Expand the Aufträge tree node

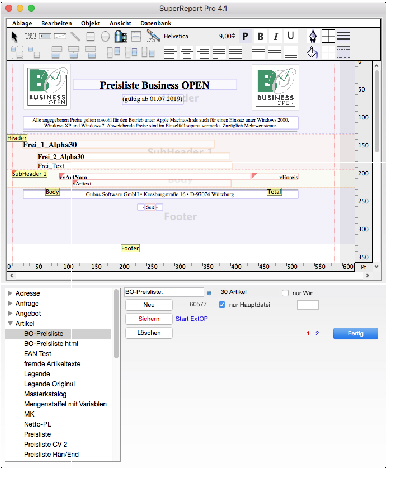pos(10,303)
